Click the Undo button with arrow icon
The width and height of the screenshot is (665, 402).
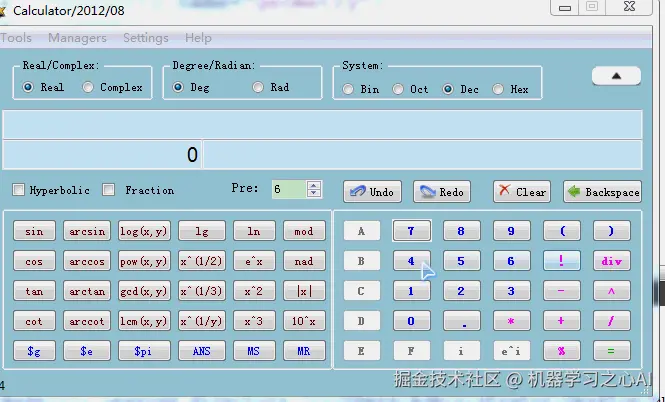[372, 192]
